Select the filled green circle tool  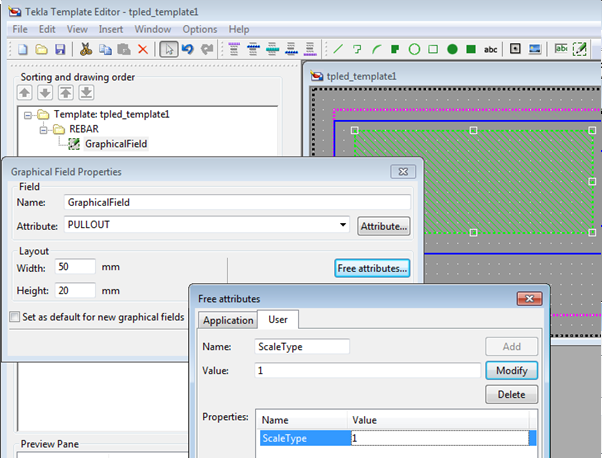(452, 49)
